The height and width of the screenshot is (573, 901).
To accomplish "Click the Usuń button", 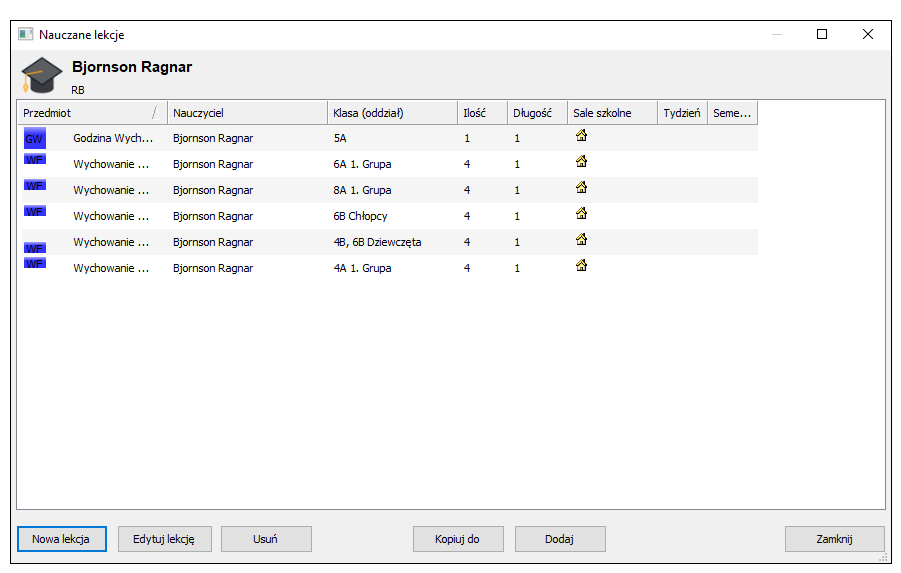I will tap(266, 539).
